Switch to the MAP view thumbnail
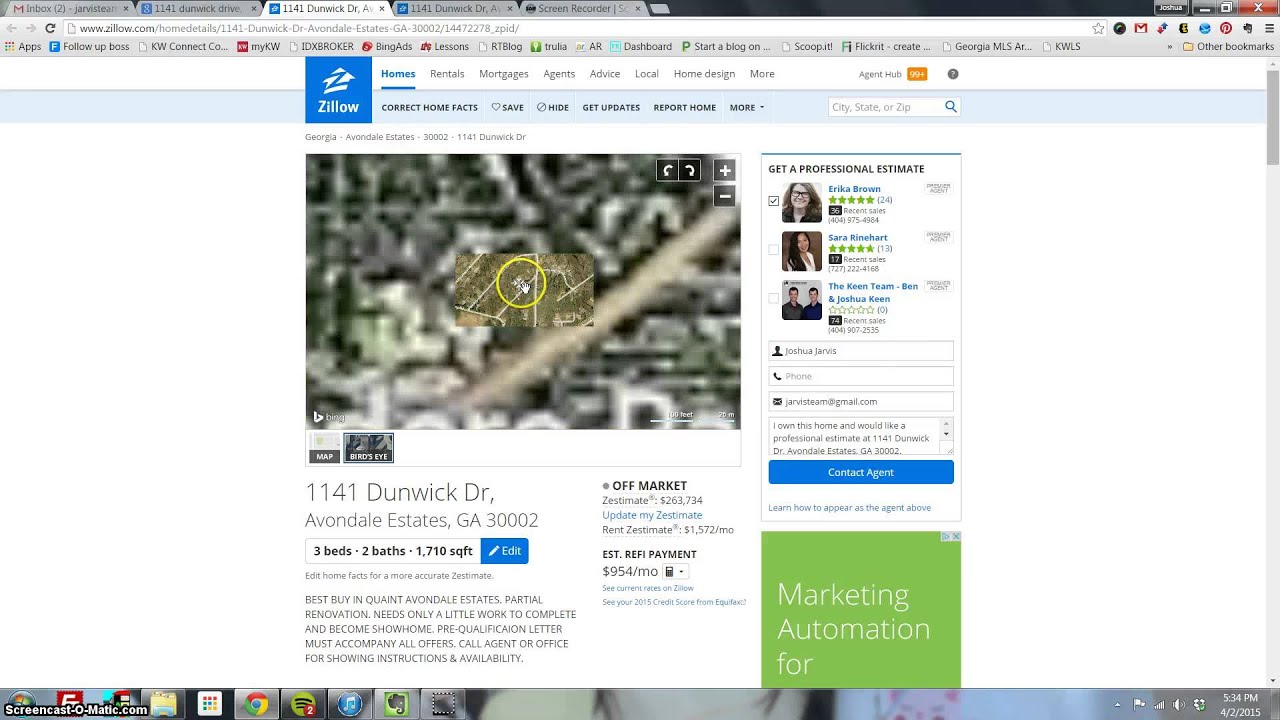1280x720 pixels. (325, 448)
